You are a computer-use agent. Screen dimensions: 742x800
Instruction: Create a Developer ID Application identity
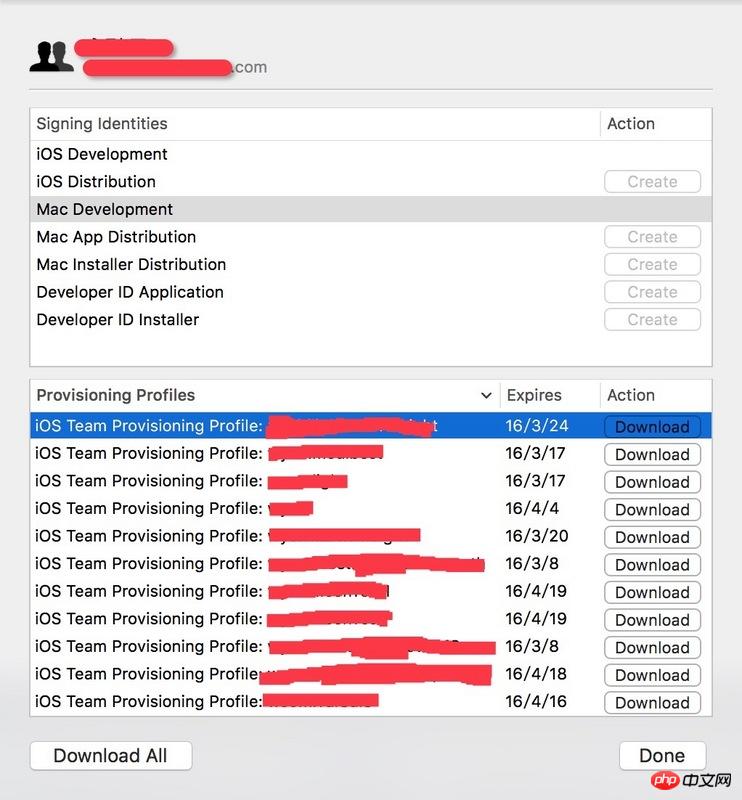pos(652,292)
